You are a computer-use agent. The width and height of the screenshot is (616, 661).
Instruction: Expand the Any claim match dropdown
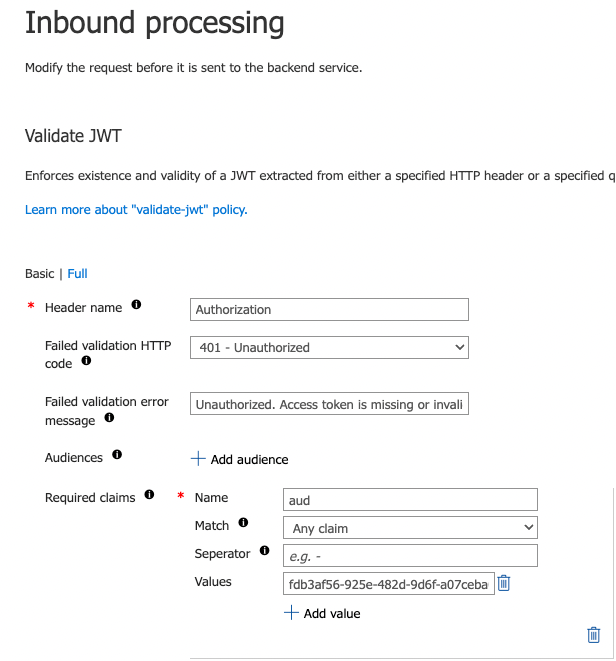click(410, 527)
